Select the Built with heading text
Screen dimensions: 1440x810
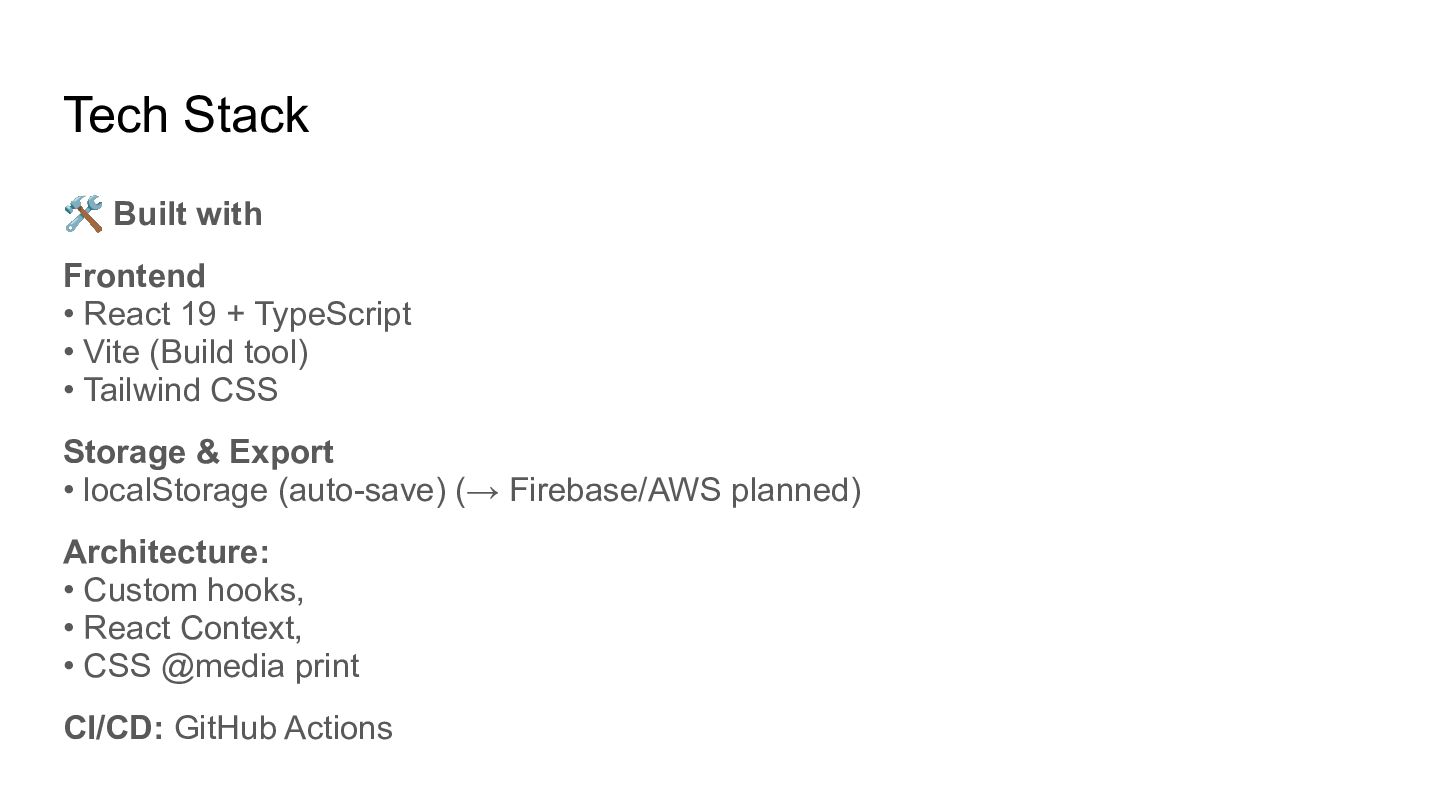(188, 214)
